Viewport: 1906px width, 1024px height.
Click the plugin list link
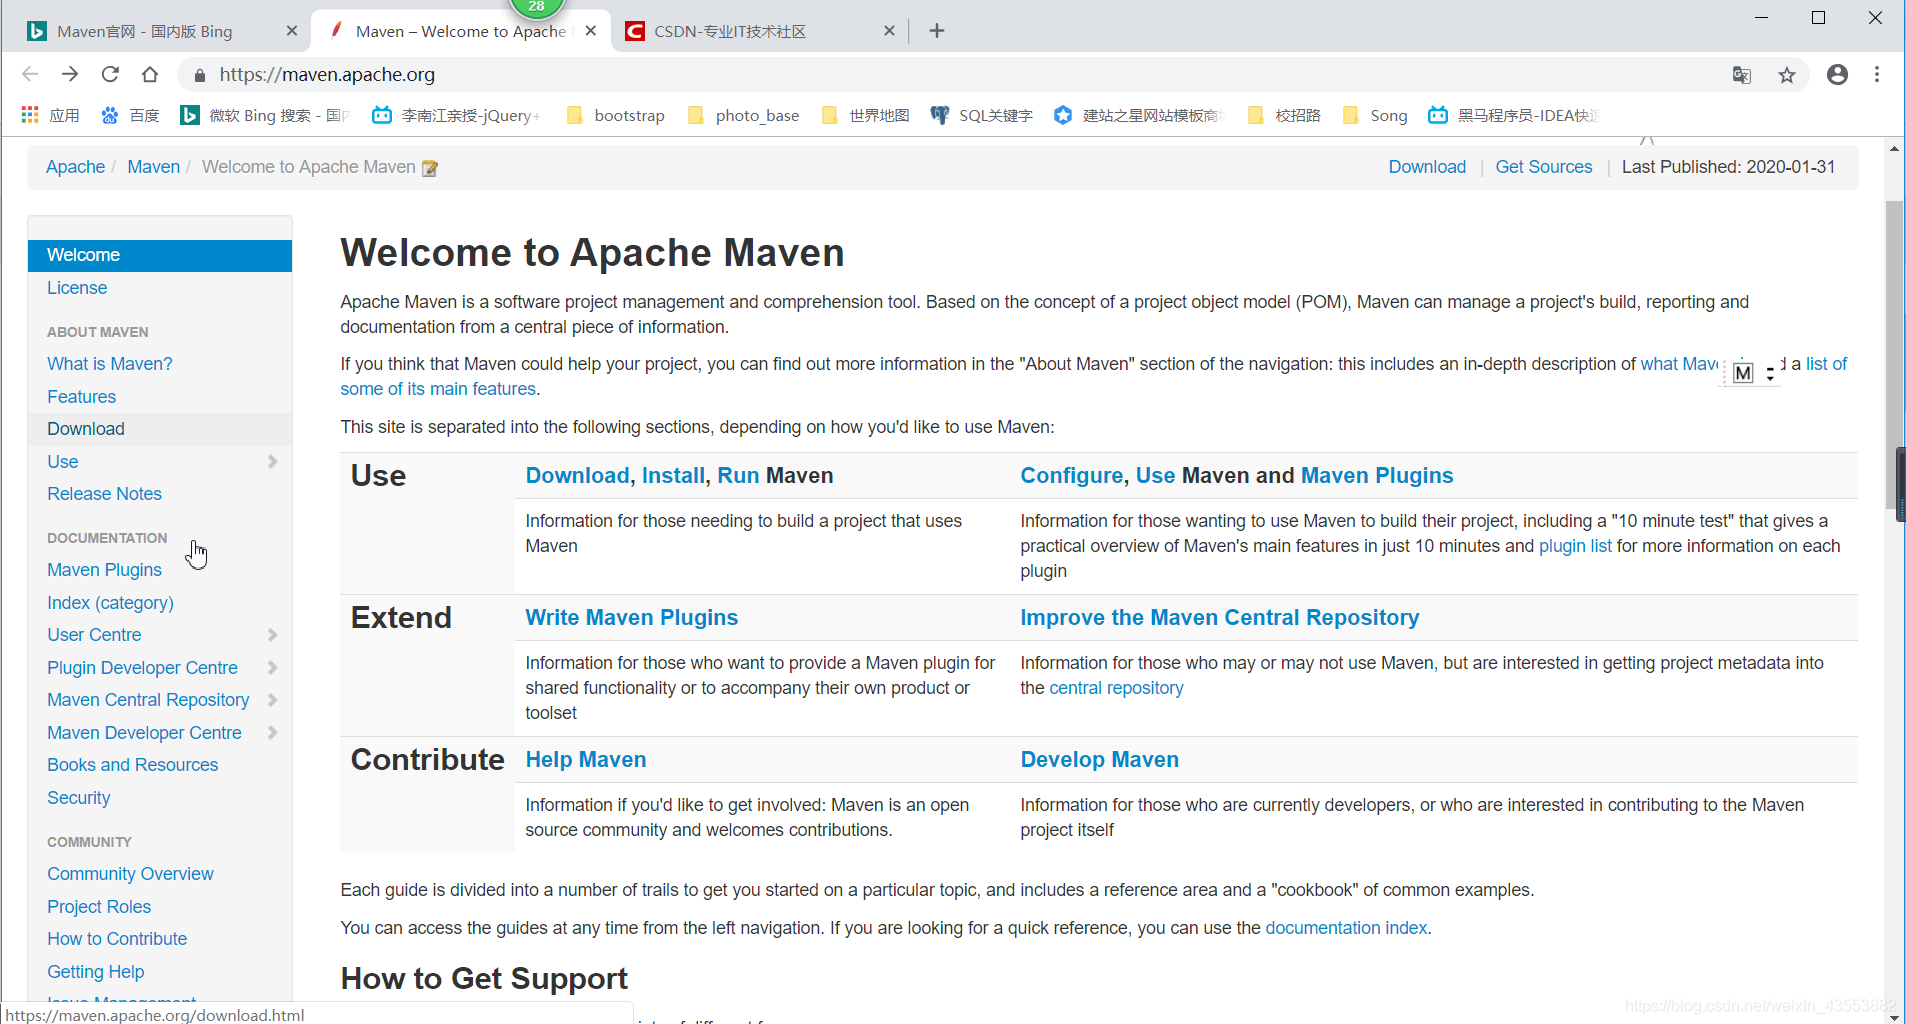tap(1575, 546)
